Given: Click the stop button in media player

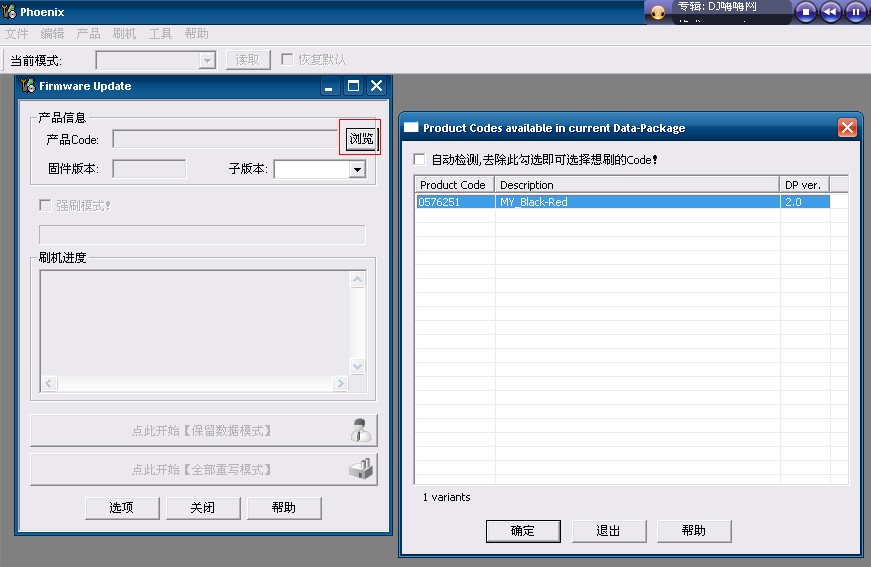Looking at the screenshot, I should click(x=806, y=12).
